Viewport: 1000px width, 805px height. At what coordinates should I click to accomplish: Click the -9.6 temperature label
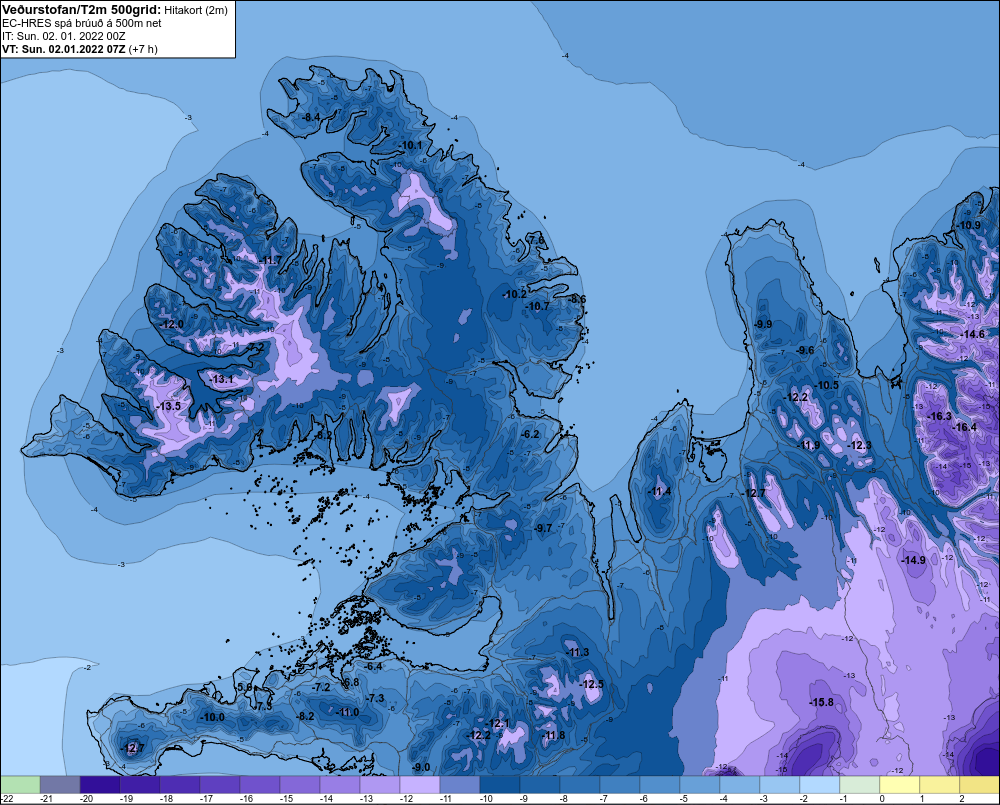pyautogui.click(x=806, y=350)
